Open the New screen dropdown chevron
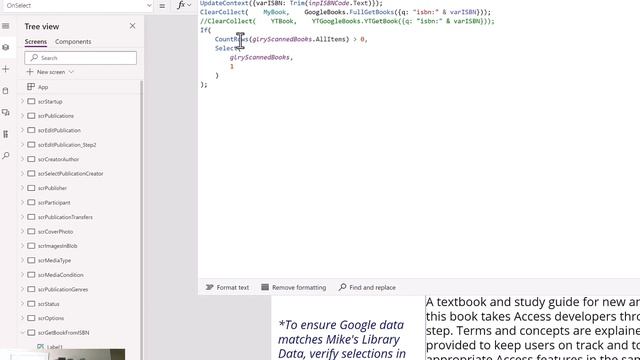The height and width of the screenshot is (360, 640). pyautogui.click(x=71, y=72)
